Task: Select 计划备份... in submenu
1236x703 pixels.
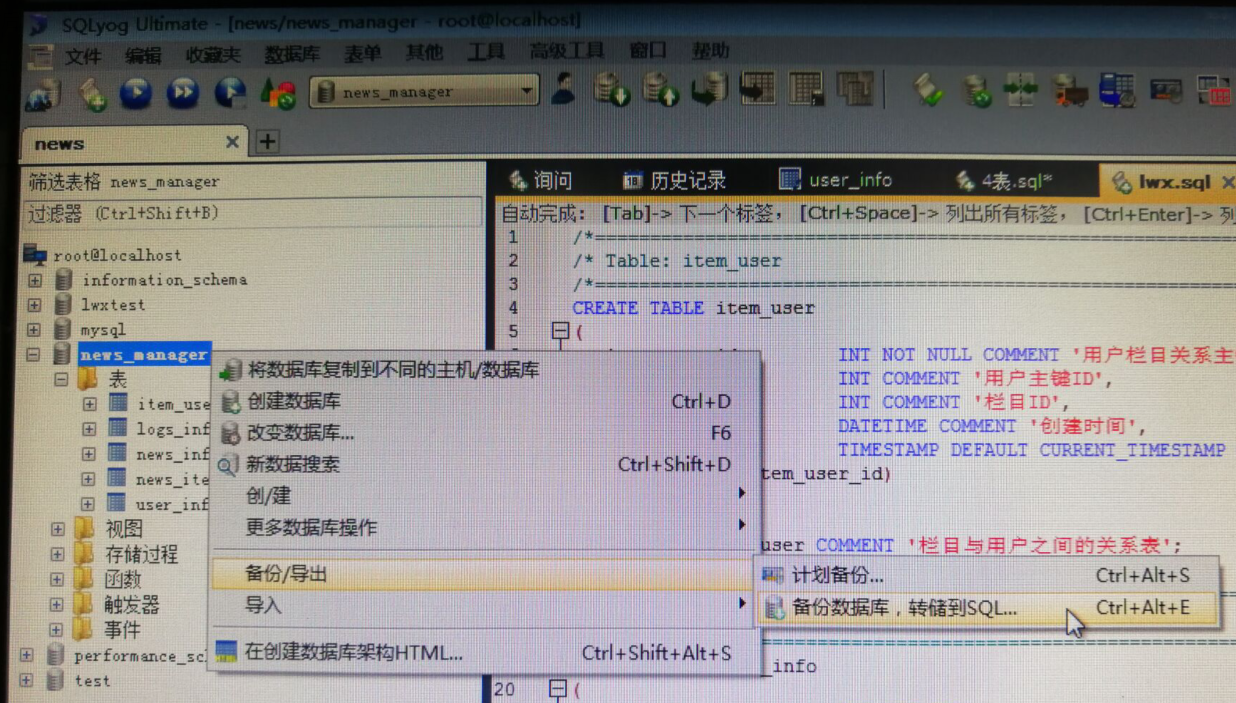Action: [x=986, y=576]
